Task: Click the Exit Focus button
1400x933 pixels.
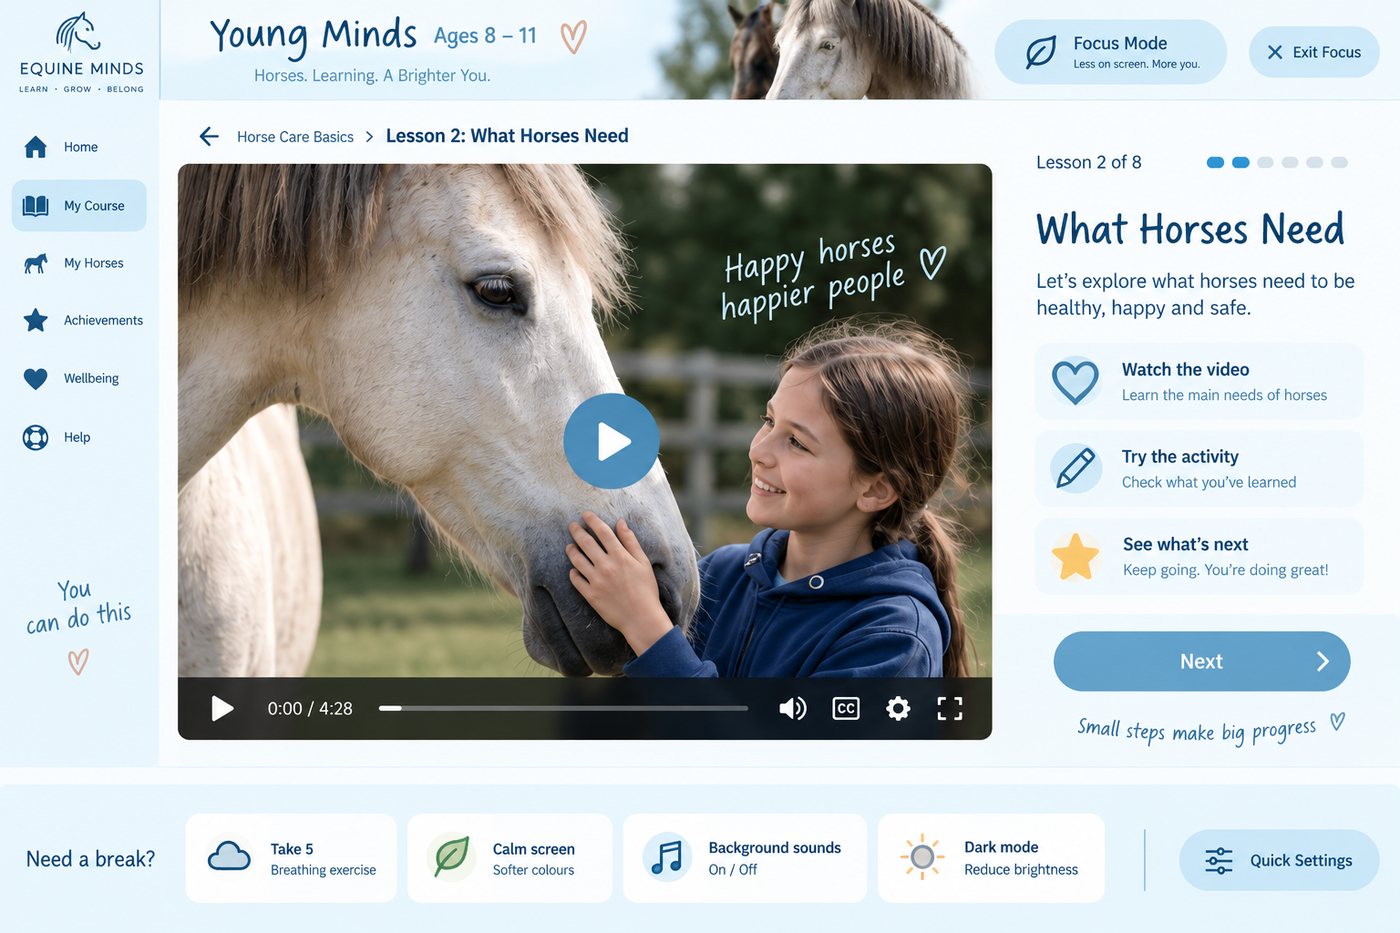Action: click(1314, 52)
